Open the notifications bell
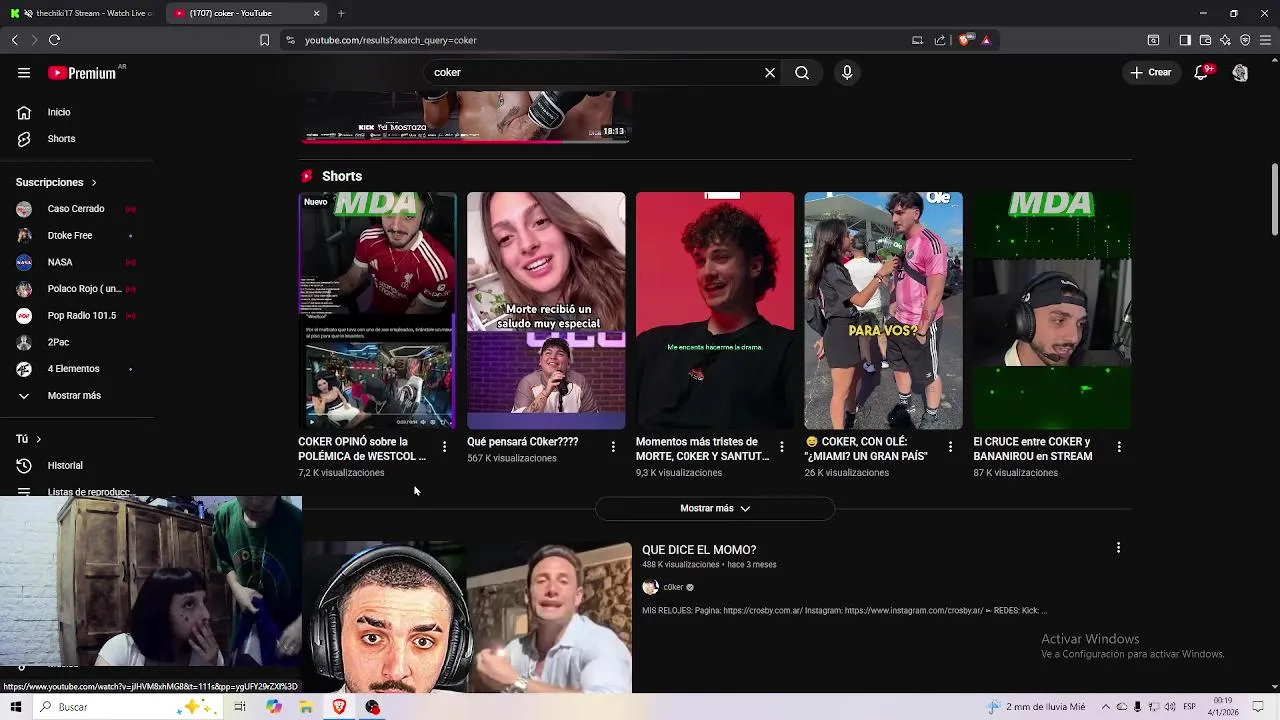The image size is (1280, 720). [1202, 73]
